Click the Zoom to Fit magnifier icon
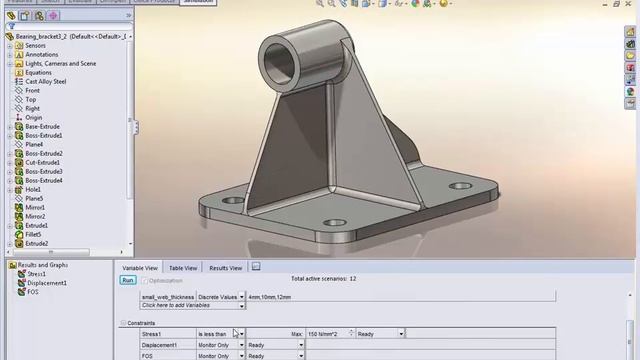This screenshot has width=640, height=360. tap(320, 3)
